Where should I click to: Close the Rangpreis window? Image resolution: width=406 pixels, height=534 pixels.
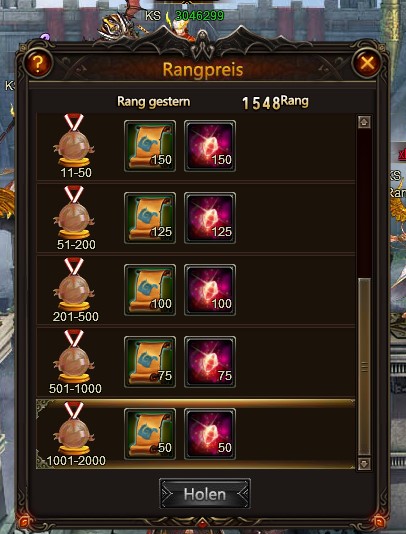(367, 63)
